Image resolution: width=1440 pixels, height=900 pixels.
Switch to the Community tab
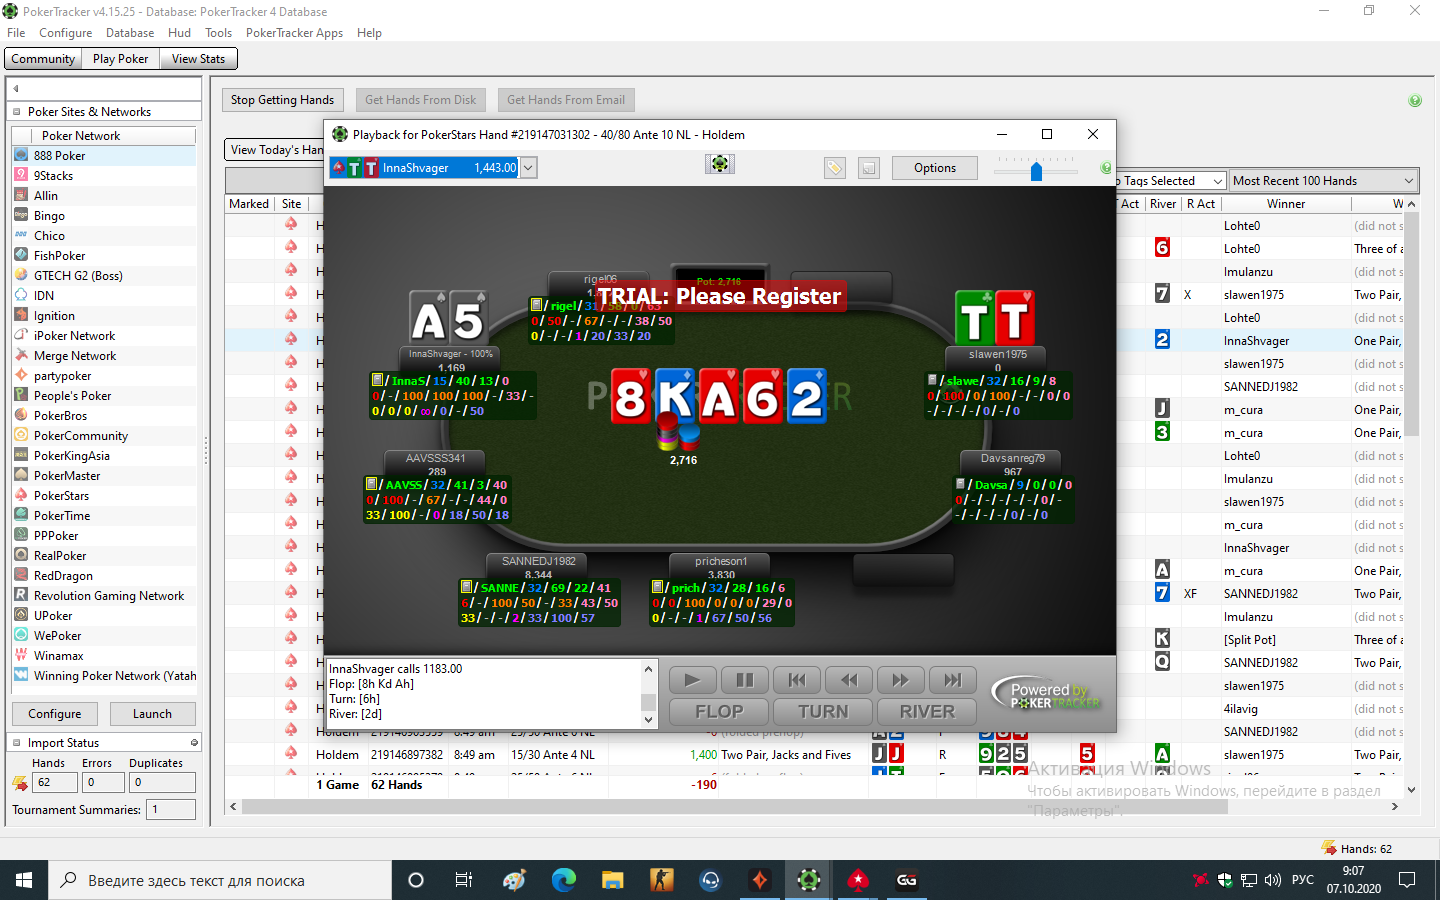click(x=43, y=59)
